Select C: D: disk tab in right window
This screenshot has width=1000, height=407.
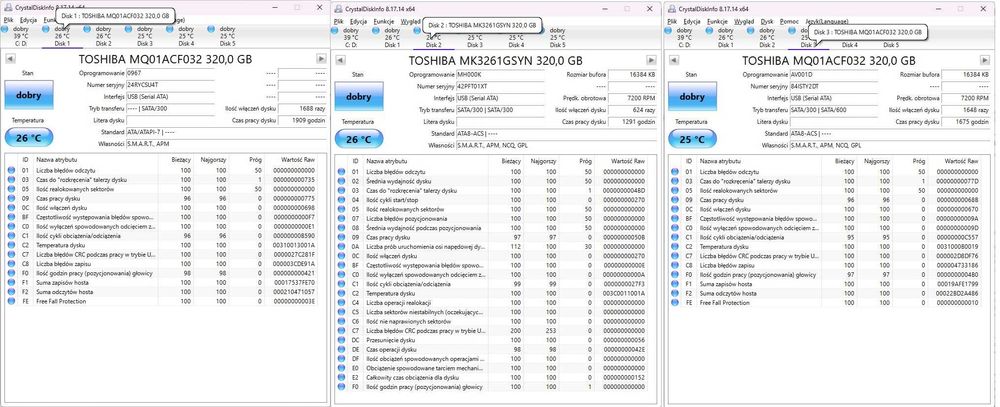pos(684,38)
